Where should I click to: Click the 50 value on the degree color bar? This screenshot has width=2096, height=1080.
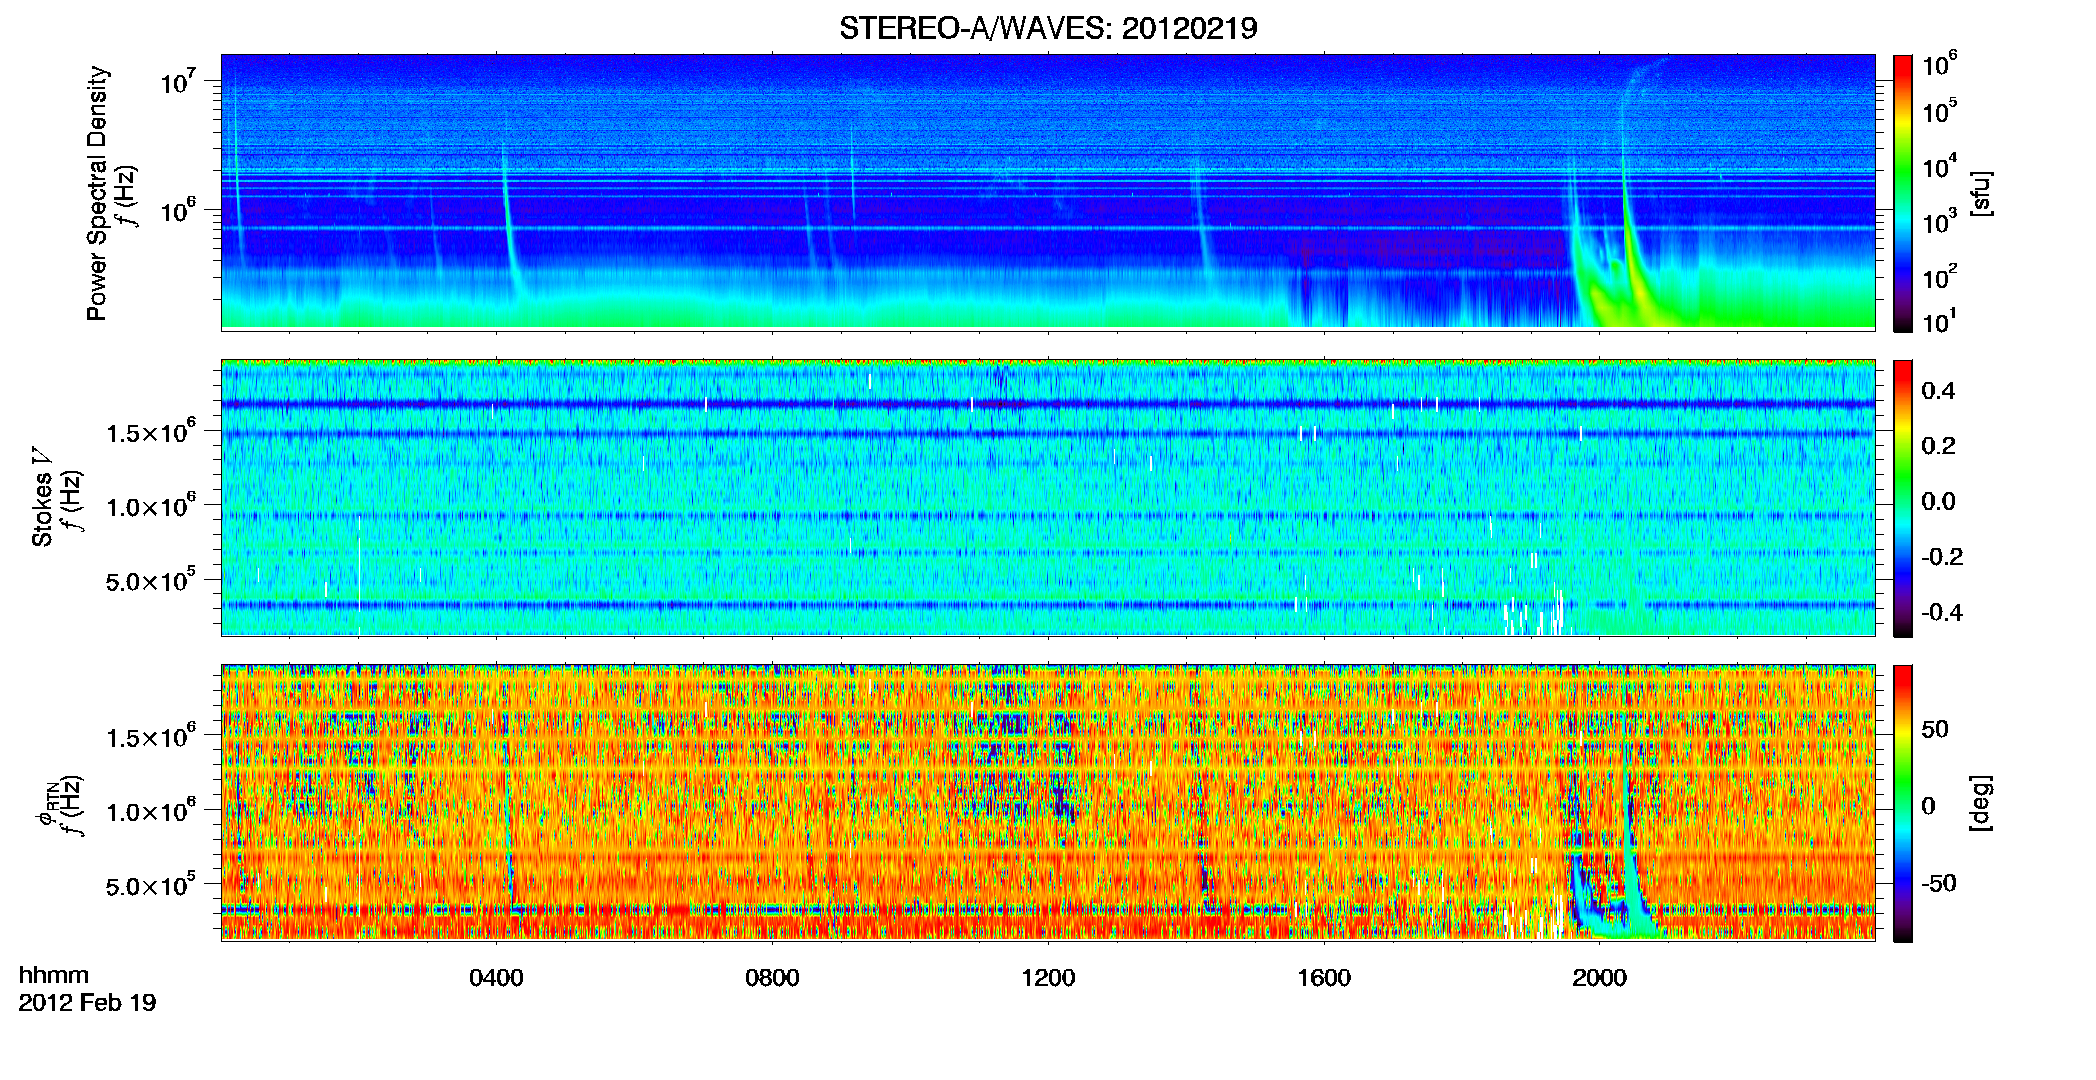click(x=1935, y=729)
